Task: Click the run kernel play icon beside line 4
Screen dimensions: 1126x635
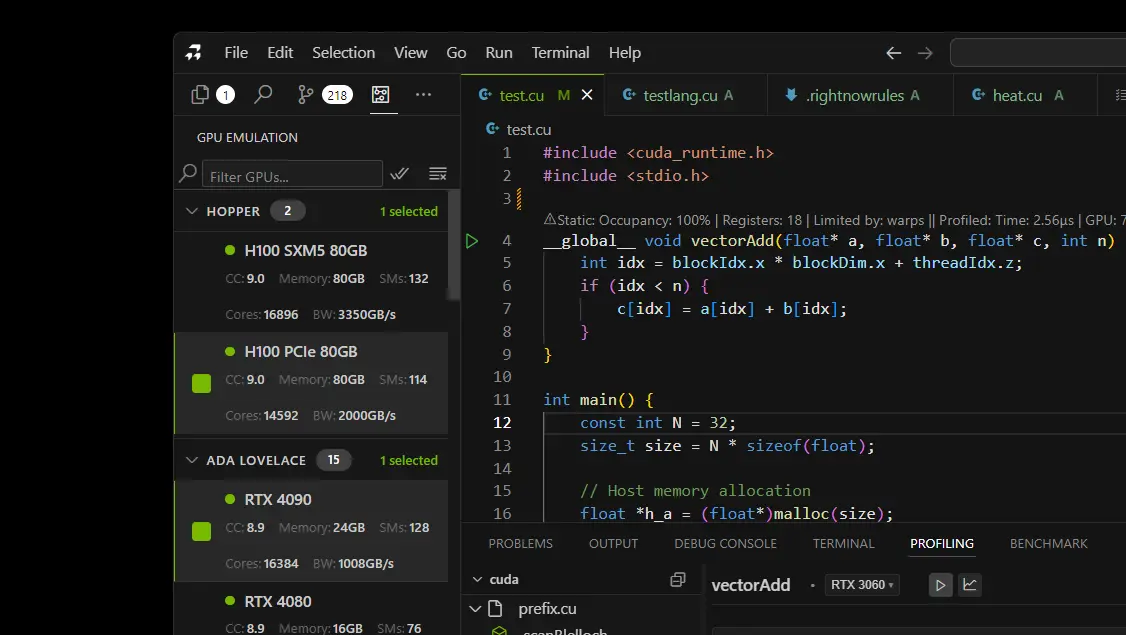Action: [472, 241]
